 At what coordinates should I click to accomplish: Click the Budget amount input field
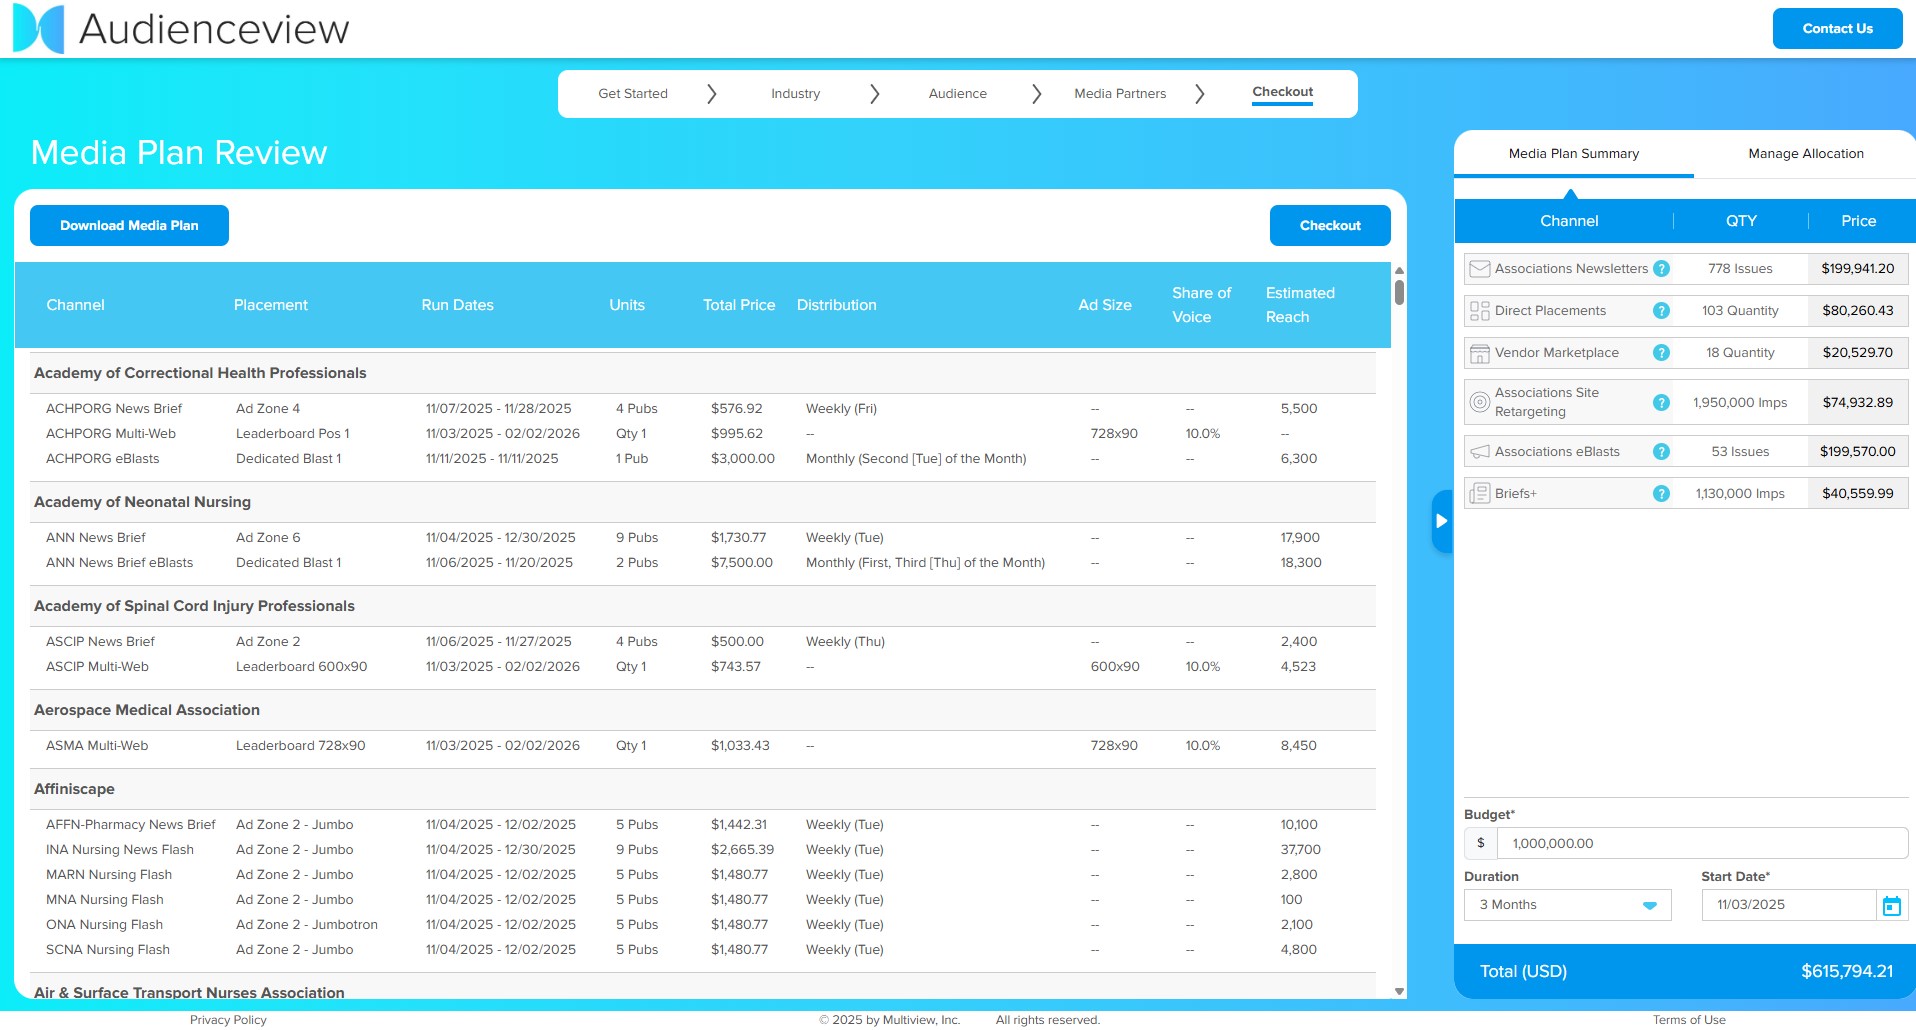point(1702,843)
